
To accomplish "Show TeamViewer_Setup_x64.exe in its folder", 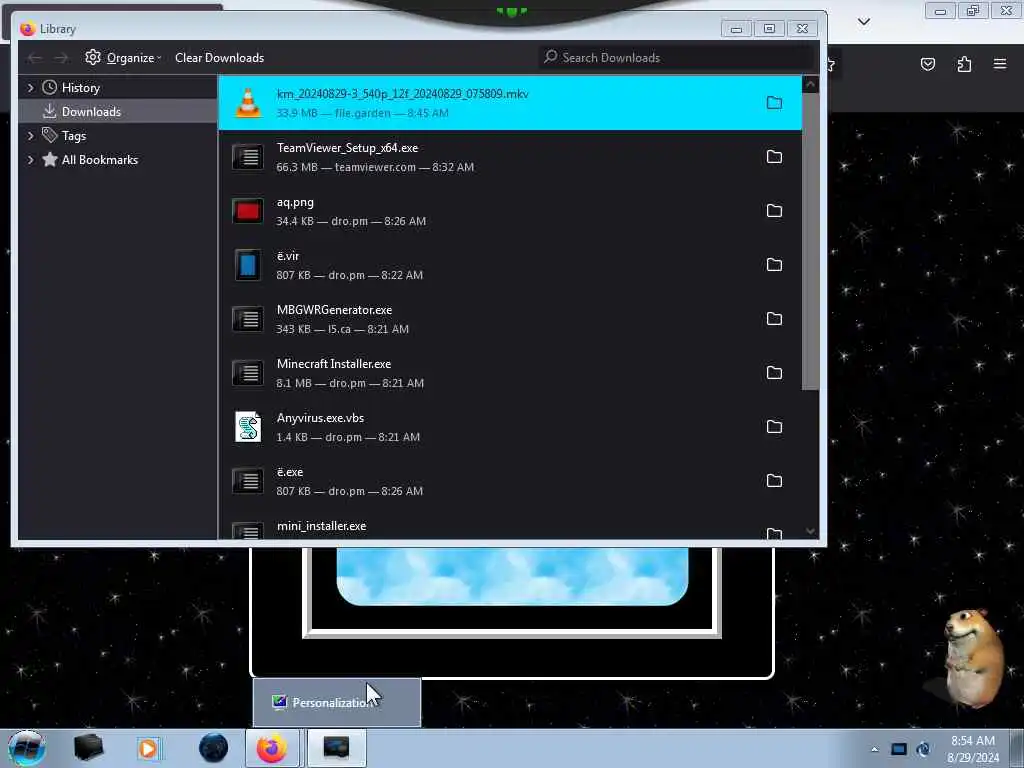I will point(774,157).
